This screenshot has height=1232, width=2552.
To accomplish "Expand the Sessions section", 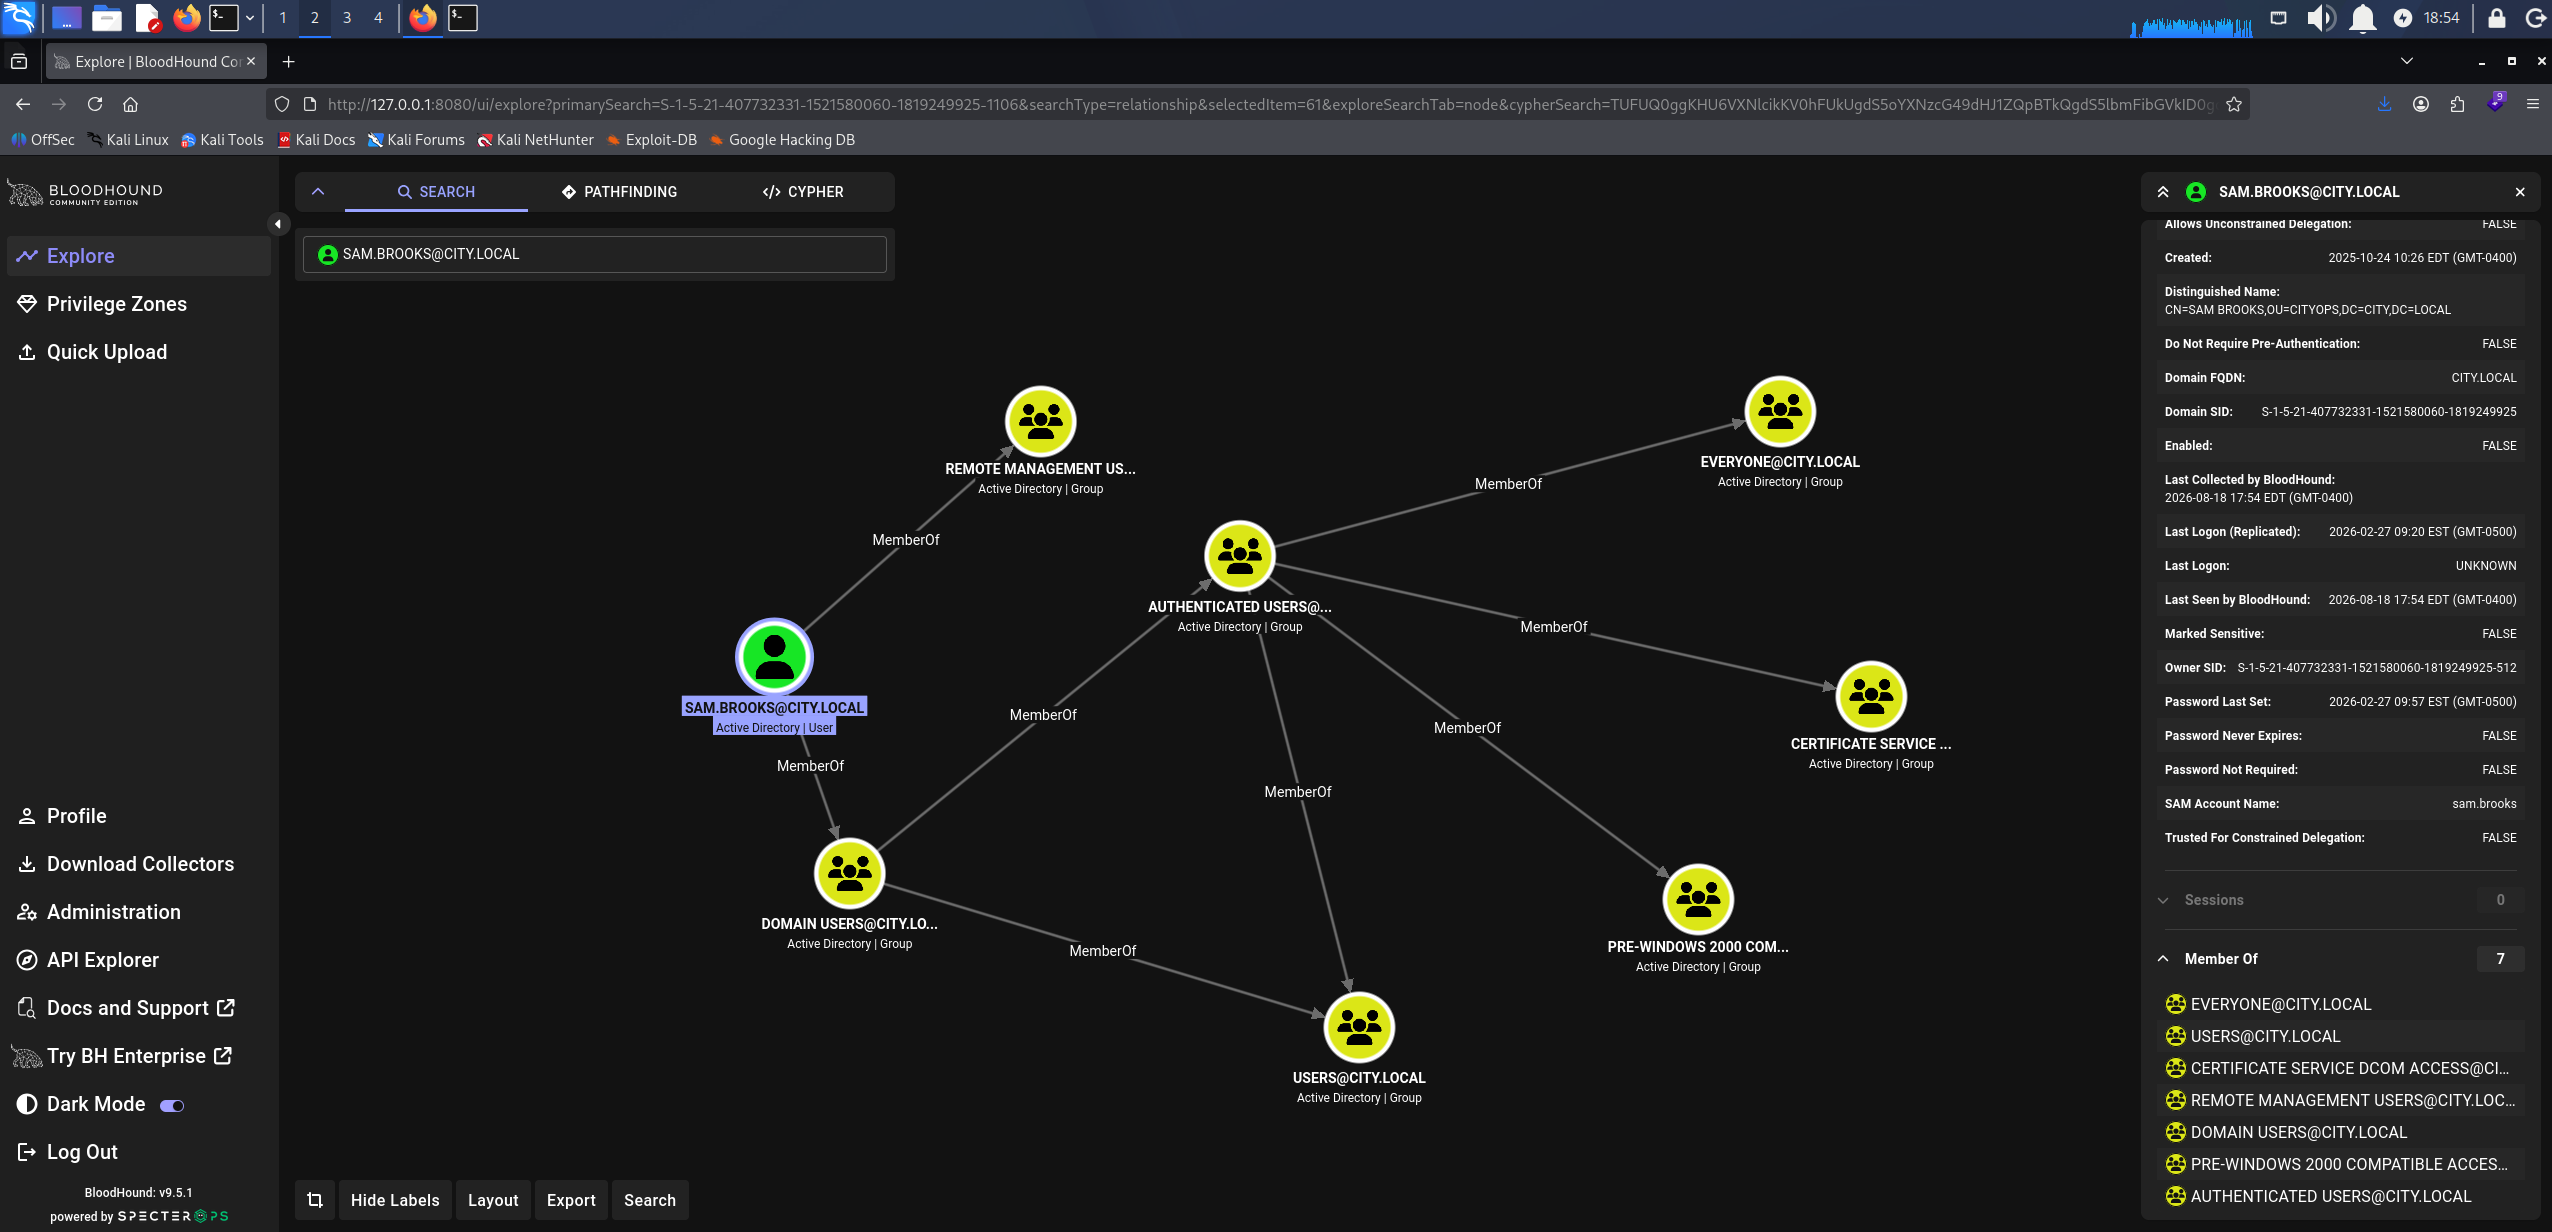I will pos(2163,900).
